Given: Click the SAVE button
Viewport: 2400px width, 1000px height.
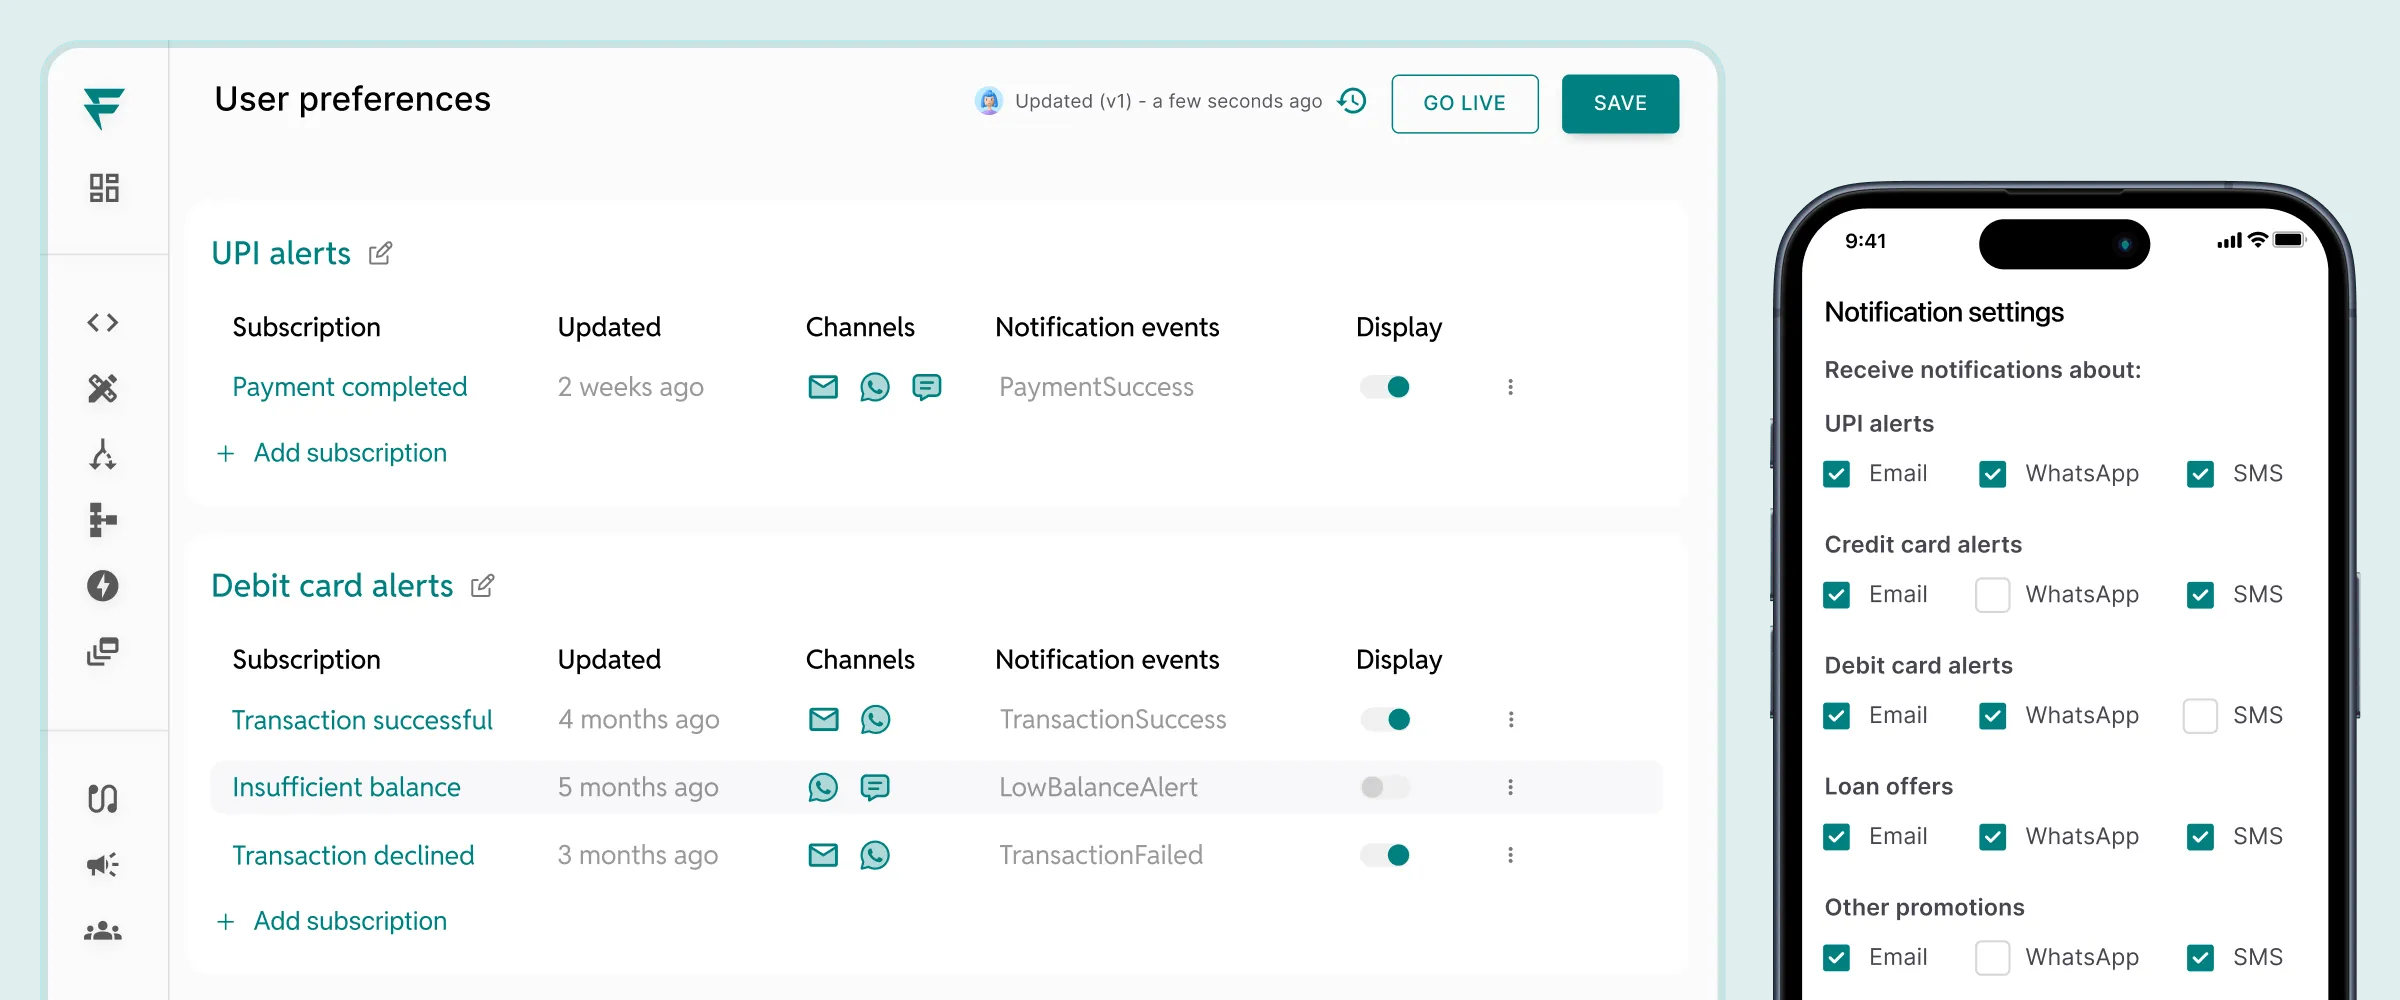Looking at the screenshot, I should pos(1620,103).
